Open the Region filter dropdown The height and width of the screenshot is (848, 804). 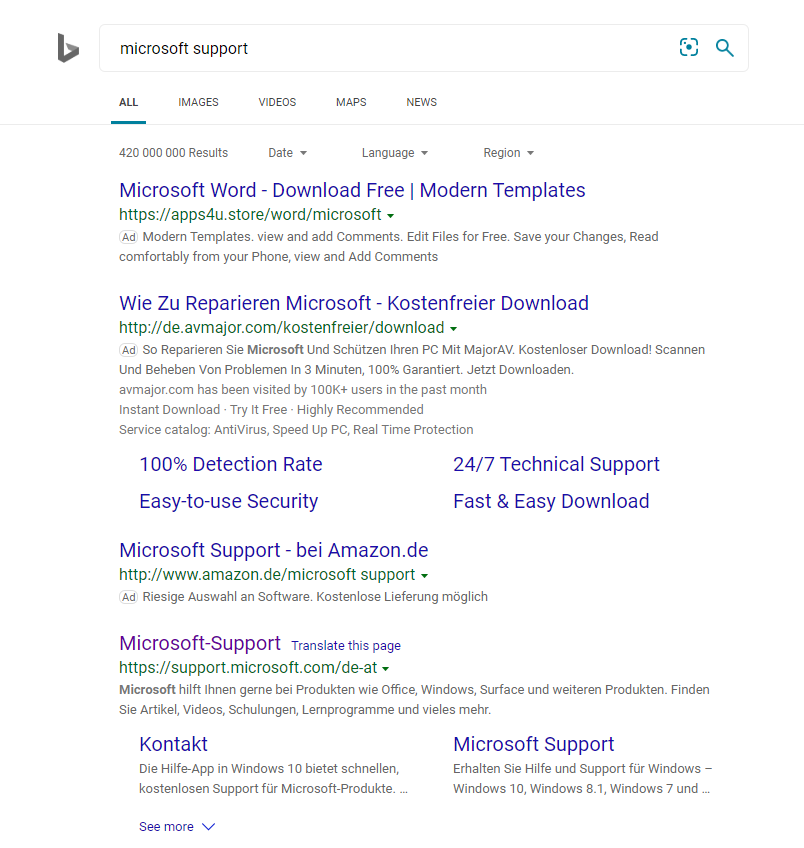[509, 153]
